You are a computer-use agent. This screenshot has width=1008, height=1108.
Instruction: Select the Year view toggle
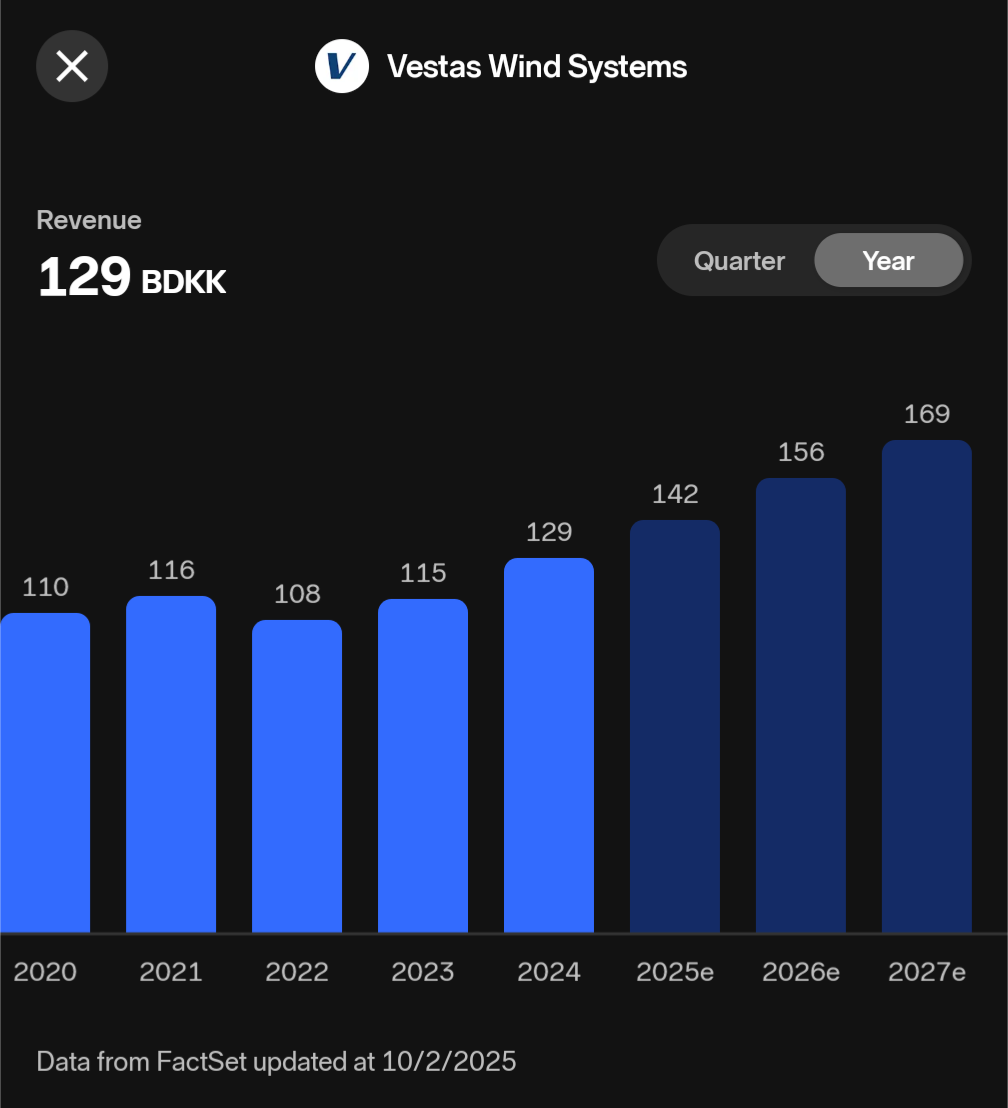click(x=889, y=261)
